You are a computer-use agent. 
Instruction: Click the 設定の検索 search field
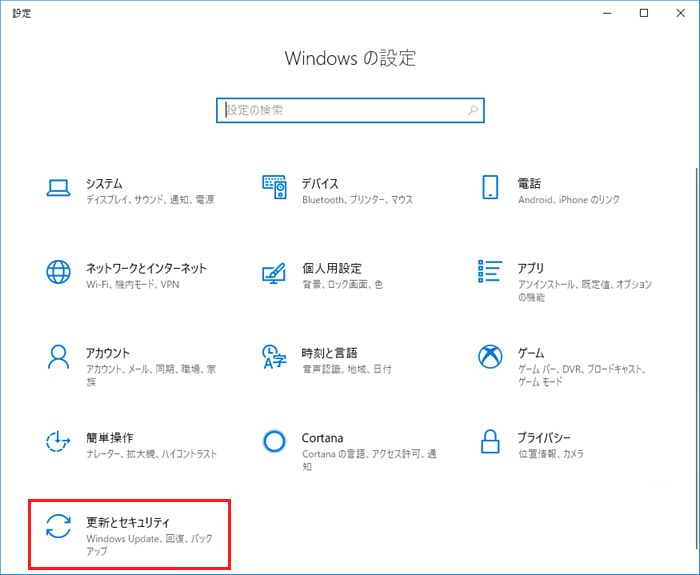350,110
